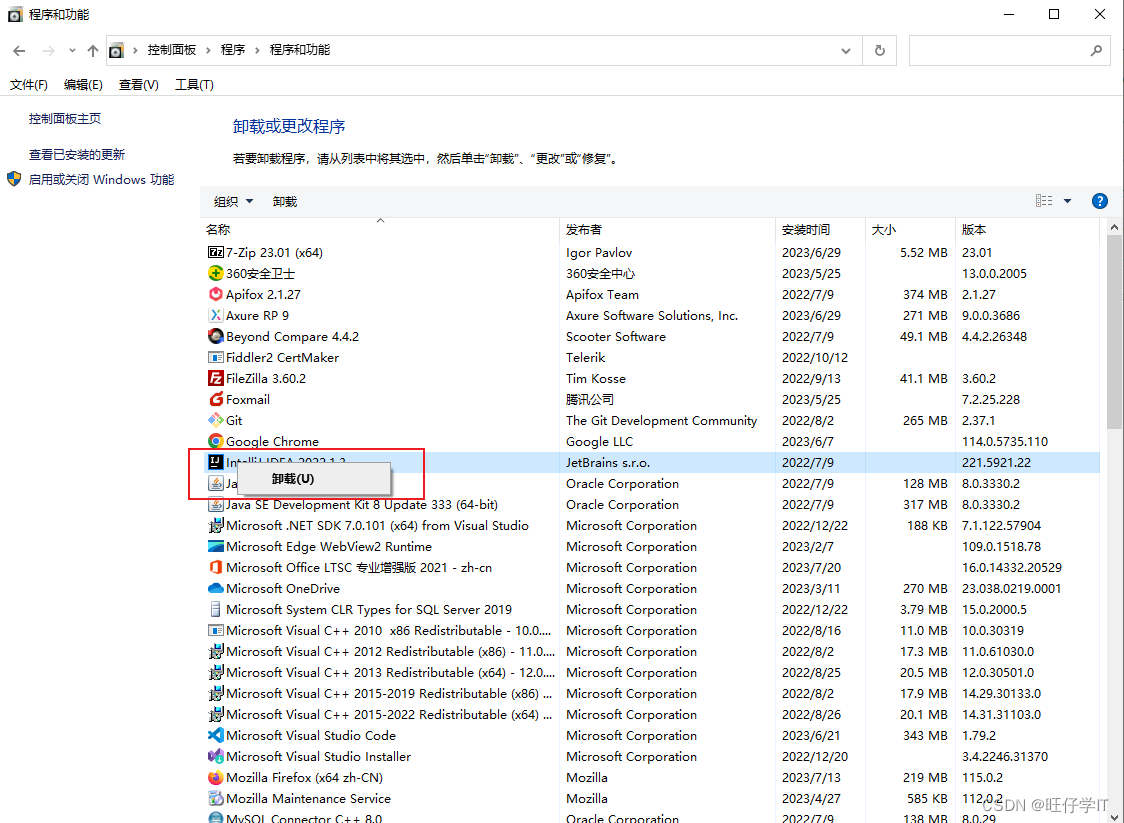Click the 卸载 toolbar button
The width and height of the screenshot is (1124, 823).
pyautogui.click(x=285, y=201)
